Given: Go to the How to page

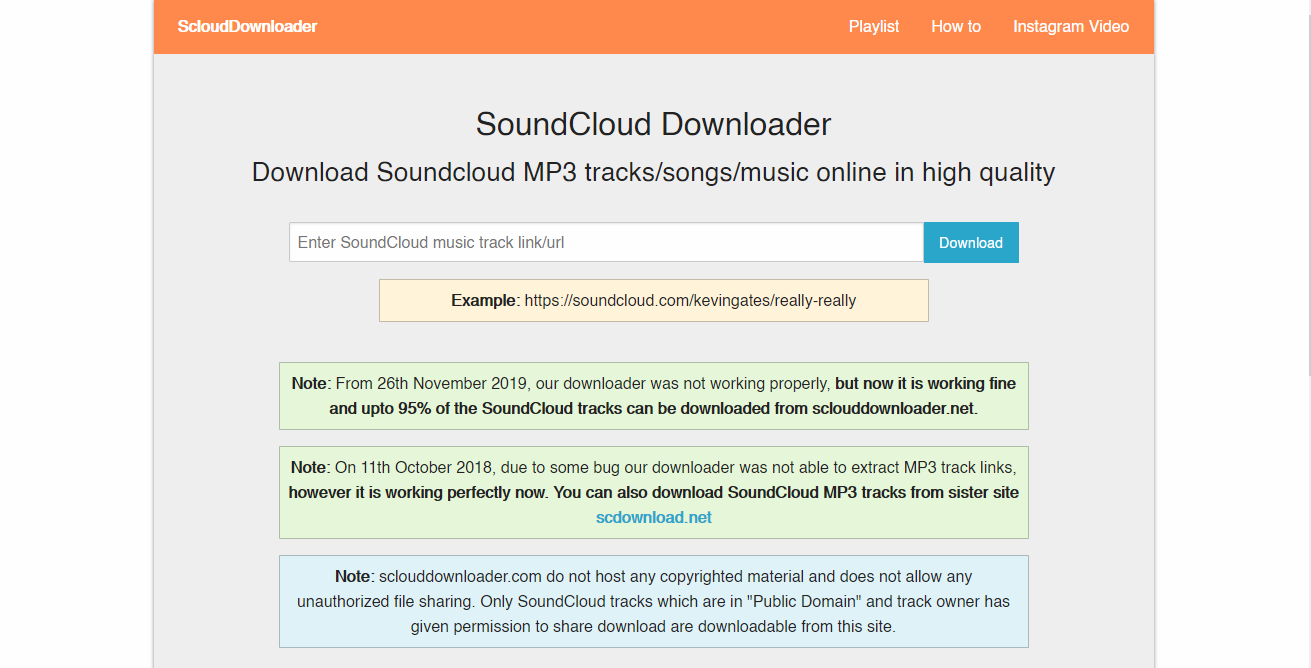Looking at the screenshot, I should coord(956,26).
